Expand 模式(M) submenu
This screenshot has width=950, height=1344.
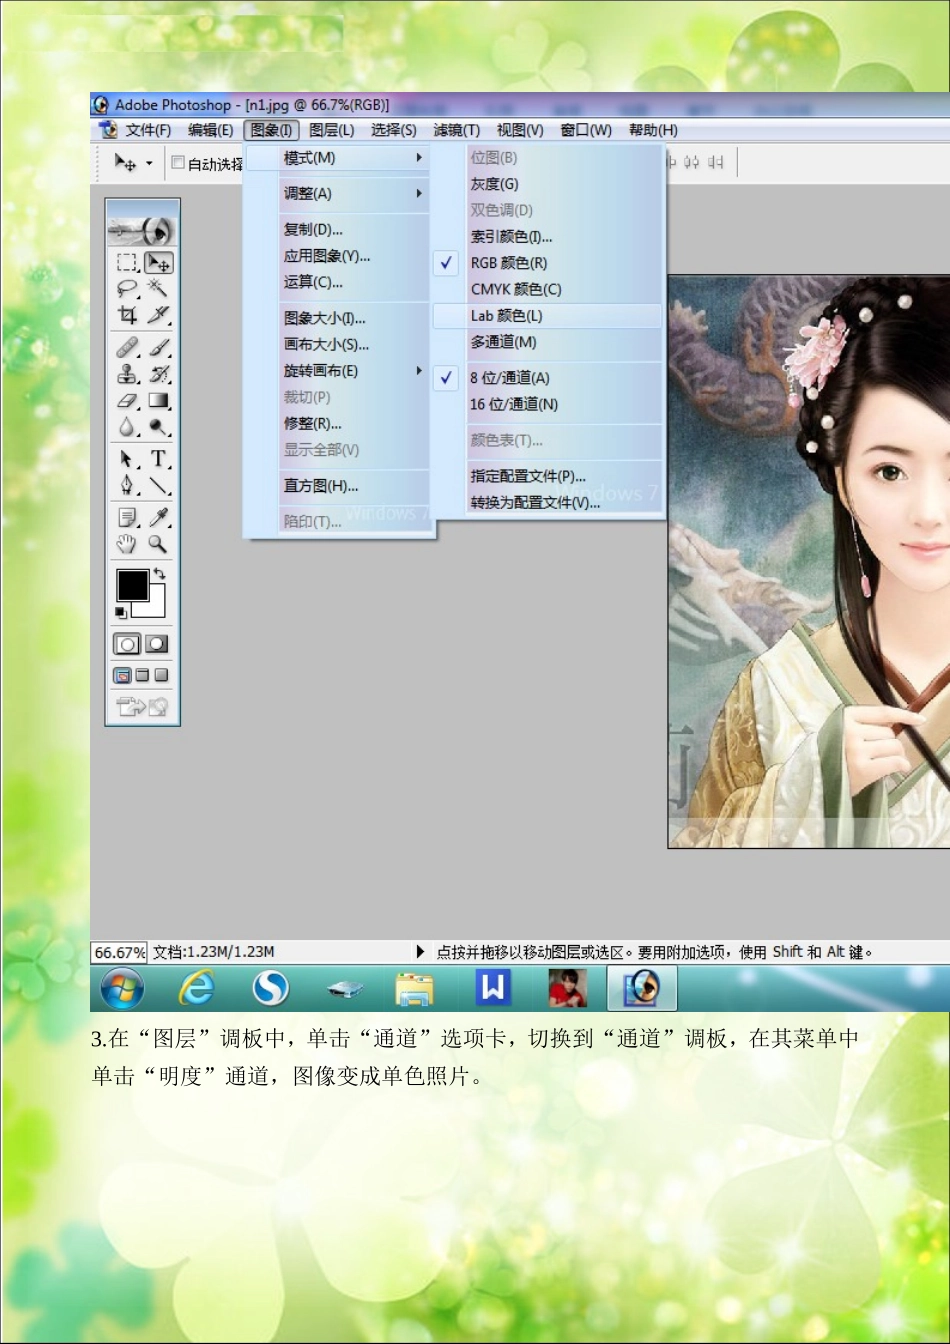tap(339, 158)
